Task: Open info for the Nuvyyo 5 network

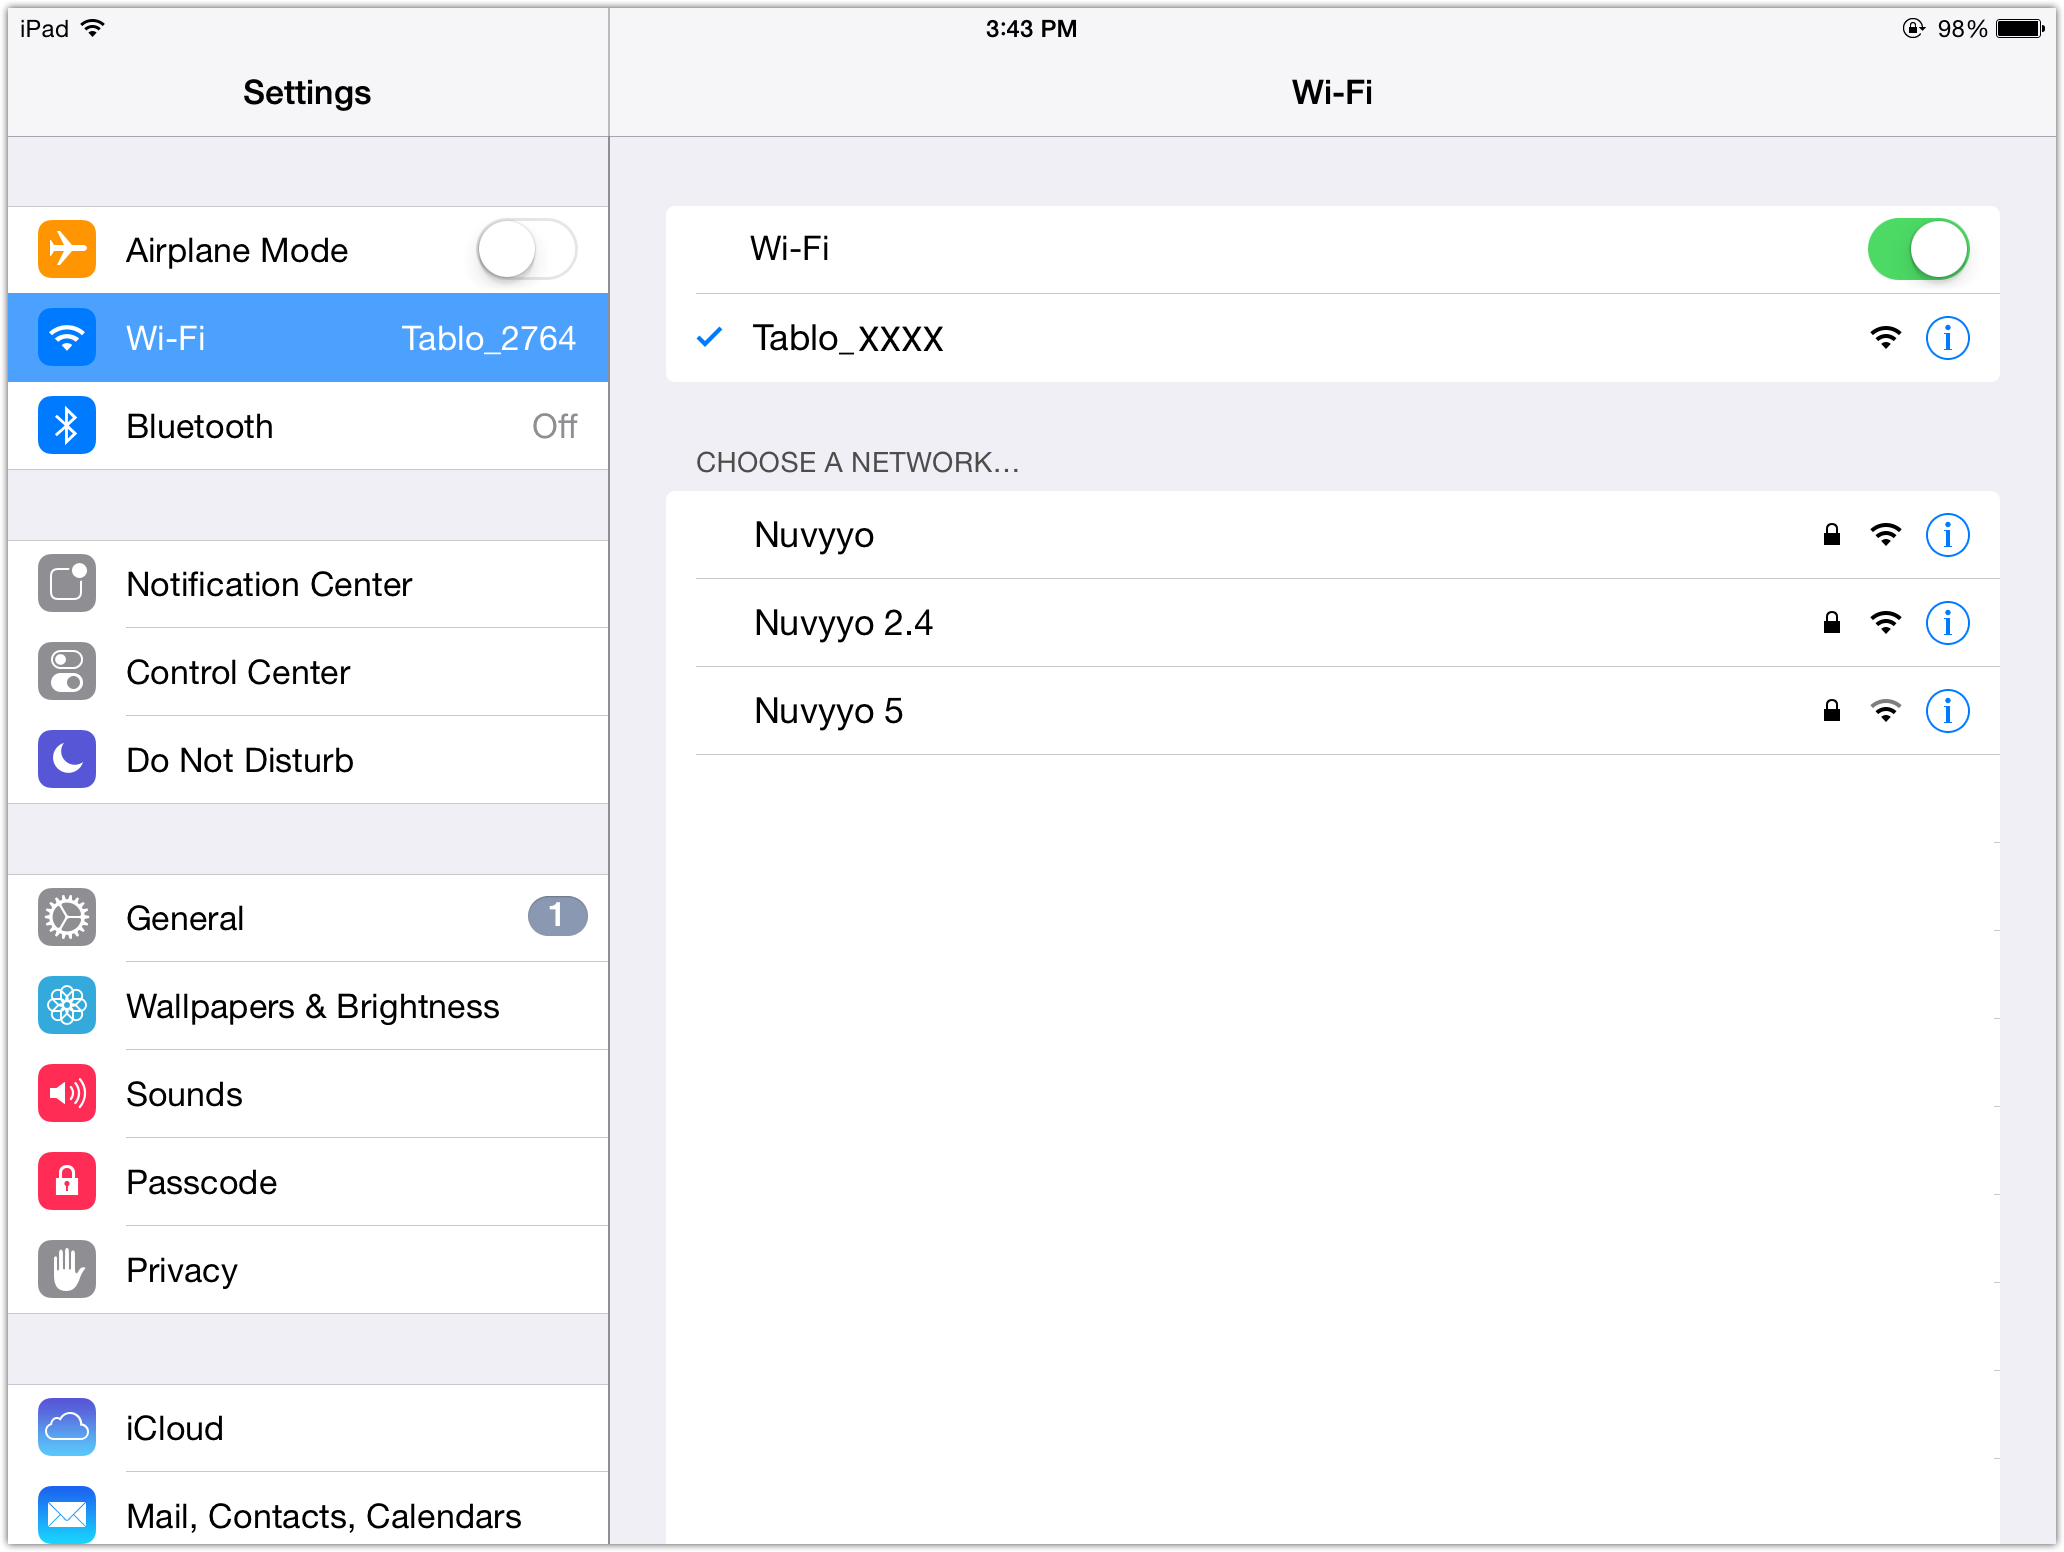Action: point(1947,711)
